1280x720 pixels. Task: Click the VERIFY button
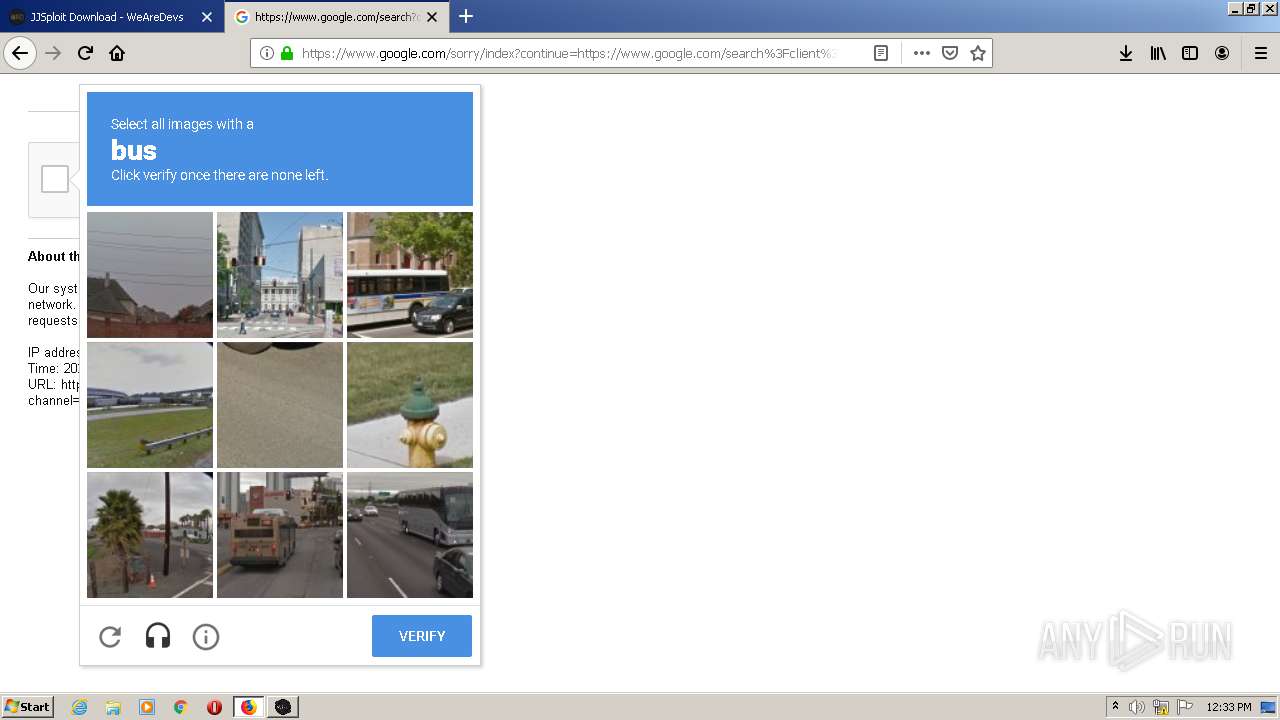pyautogui.click(x=422, y=636)
